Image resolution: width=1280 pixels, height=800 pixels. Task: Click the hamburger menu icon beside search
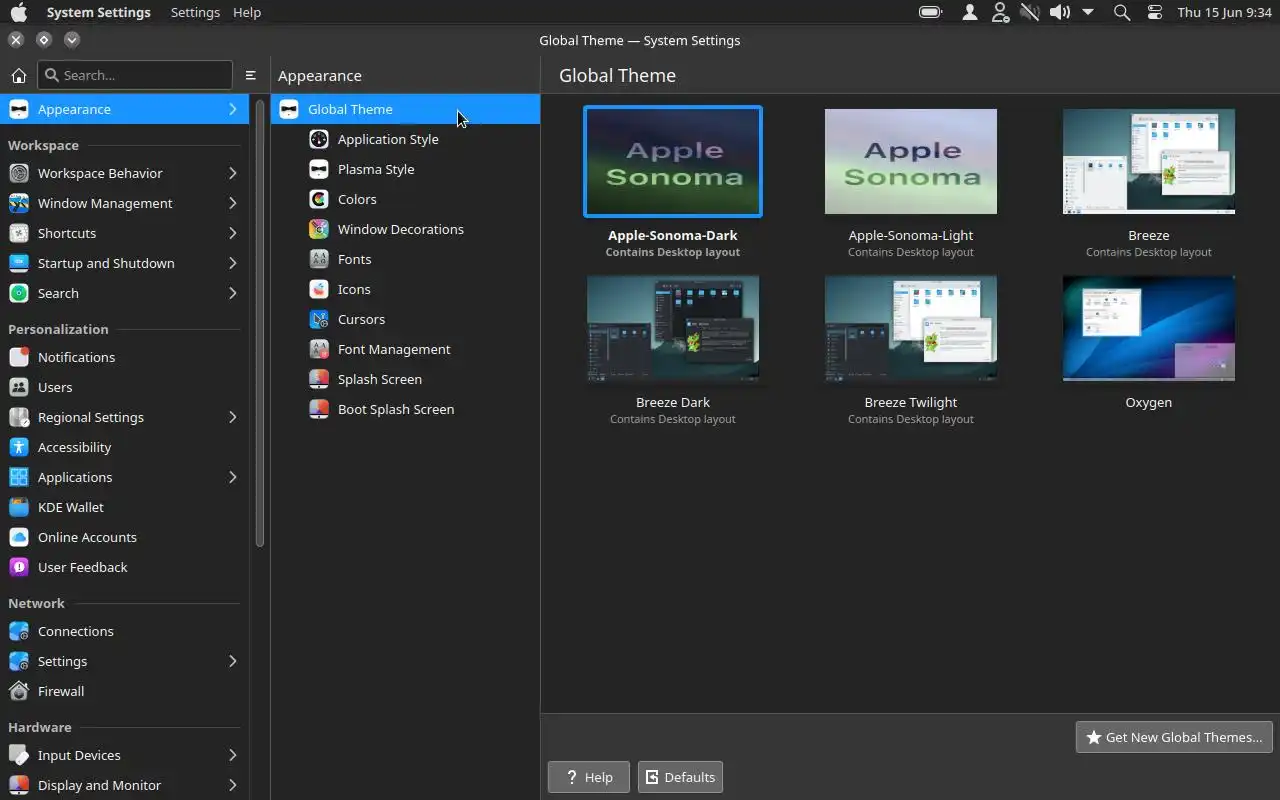coord(251,75)
